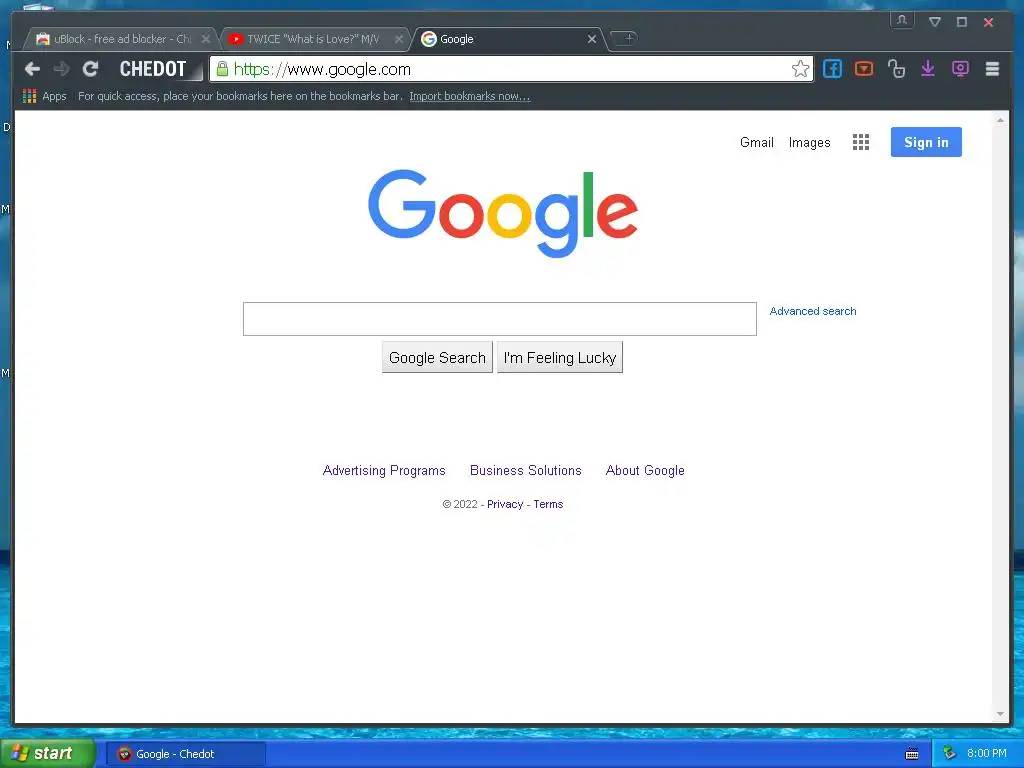Screen dimensions: 1024x768
Task: Open a new tab with the plus button
Action: [625, 38]
